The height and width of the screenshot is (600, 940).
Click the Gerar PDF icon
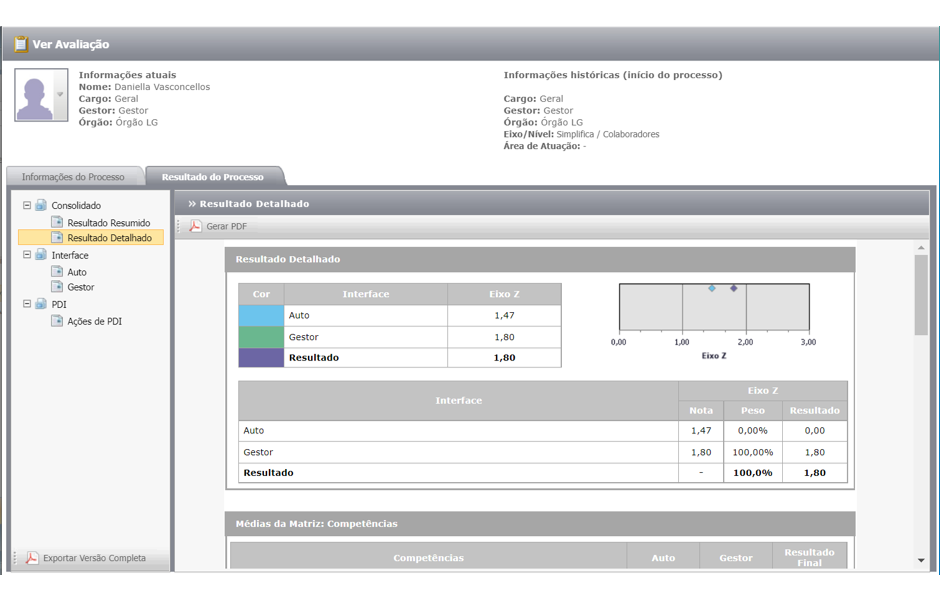196,226
